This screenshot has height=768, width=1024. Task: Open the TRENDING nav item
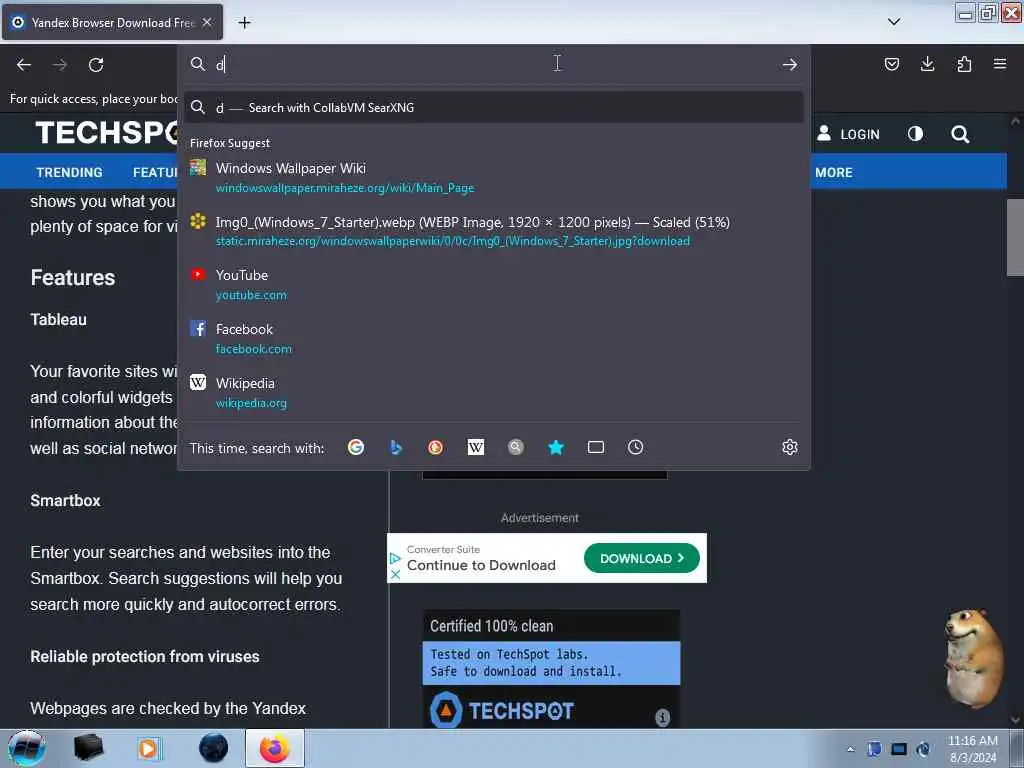pos(69,172)
